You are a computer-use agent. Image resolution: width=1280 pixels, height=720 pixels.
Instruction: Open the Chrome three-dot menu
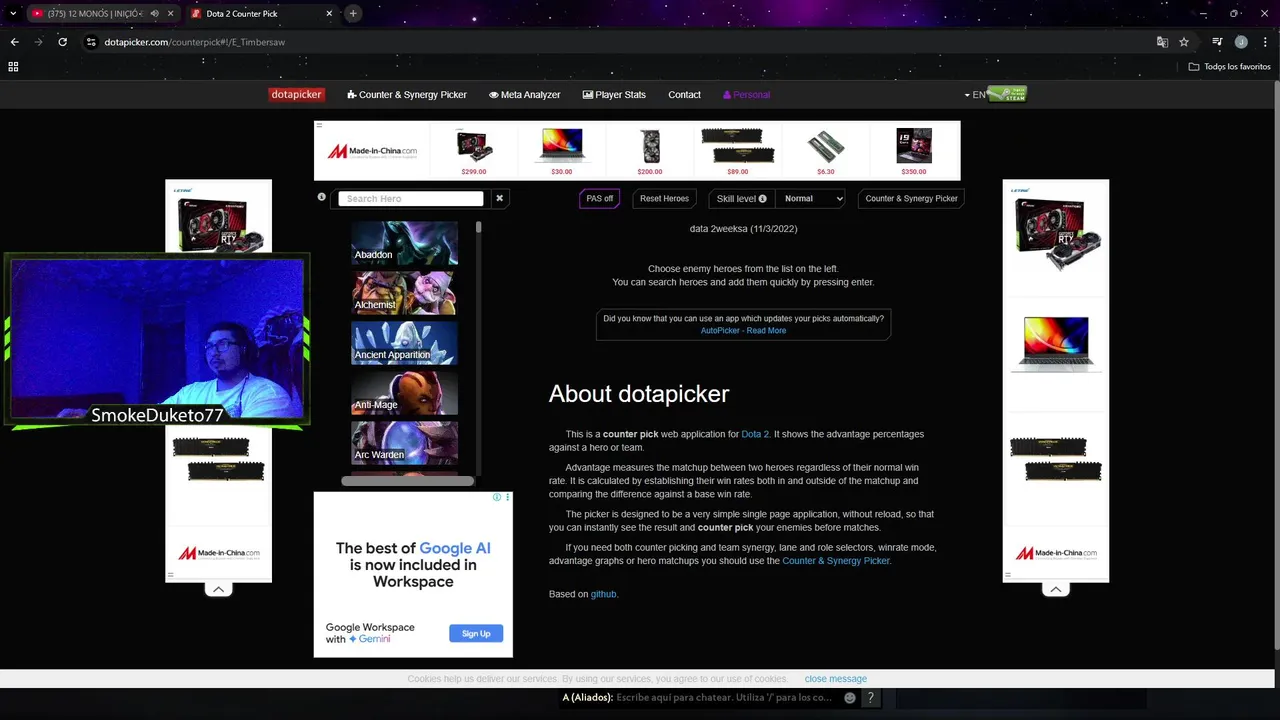pyautogui.click(x=1264, y=42)
